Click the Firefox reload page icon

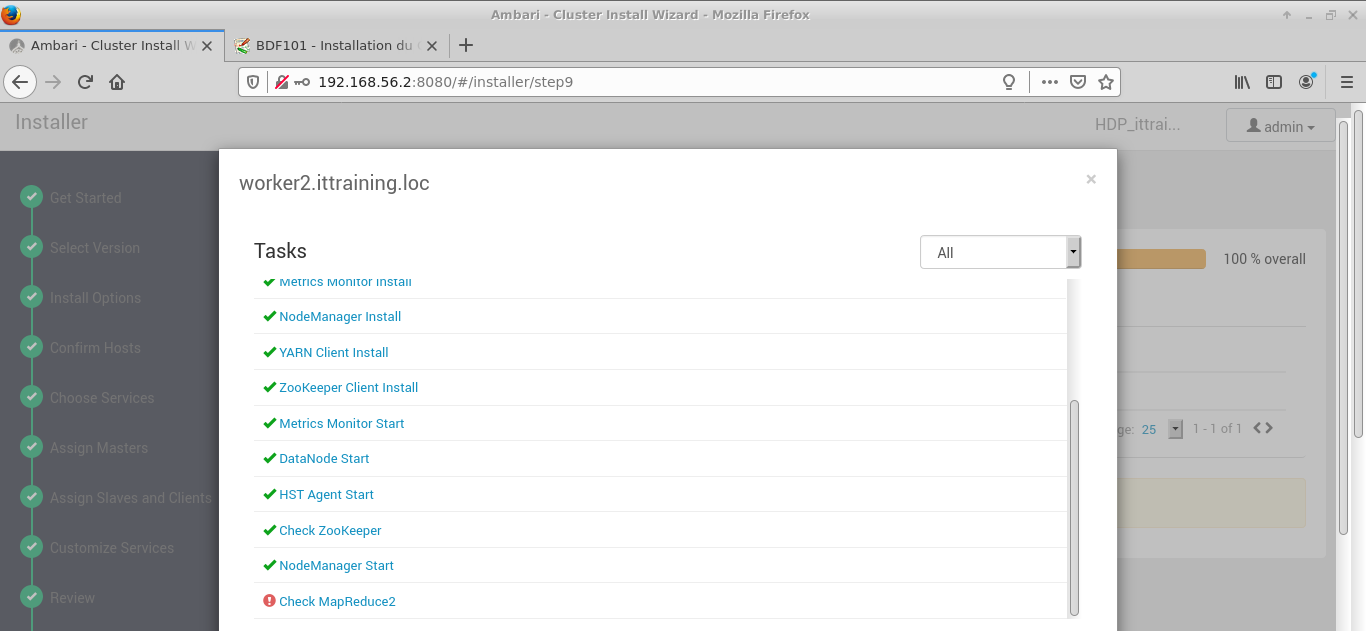click(x=86, y=82)
